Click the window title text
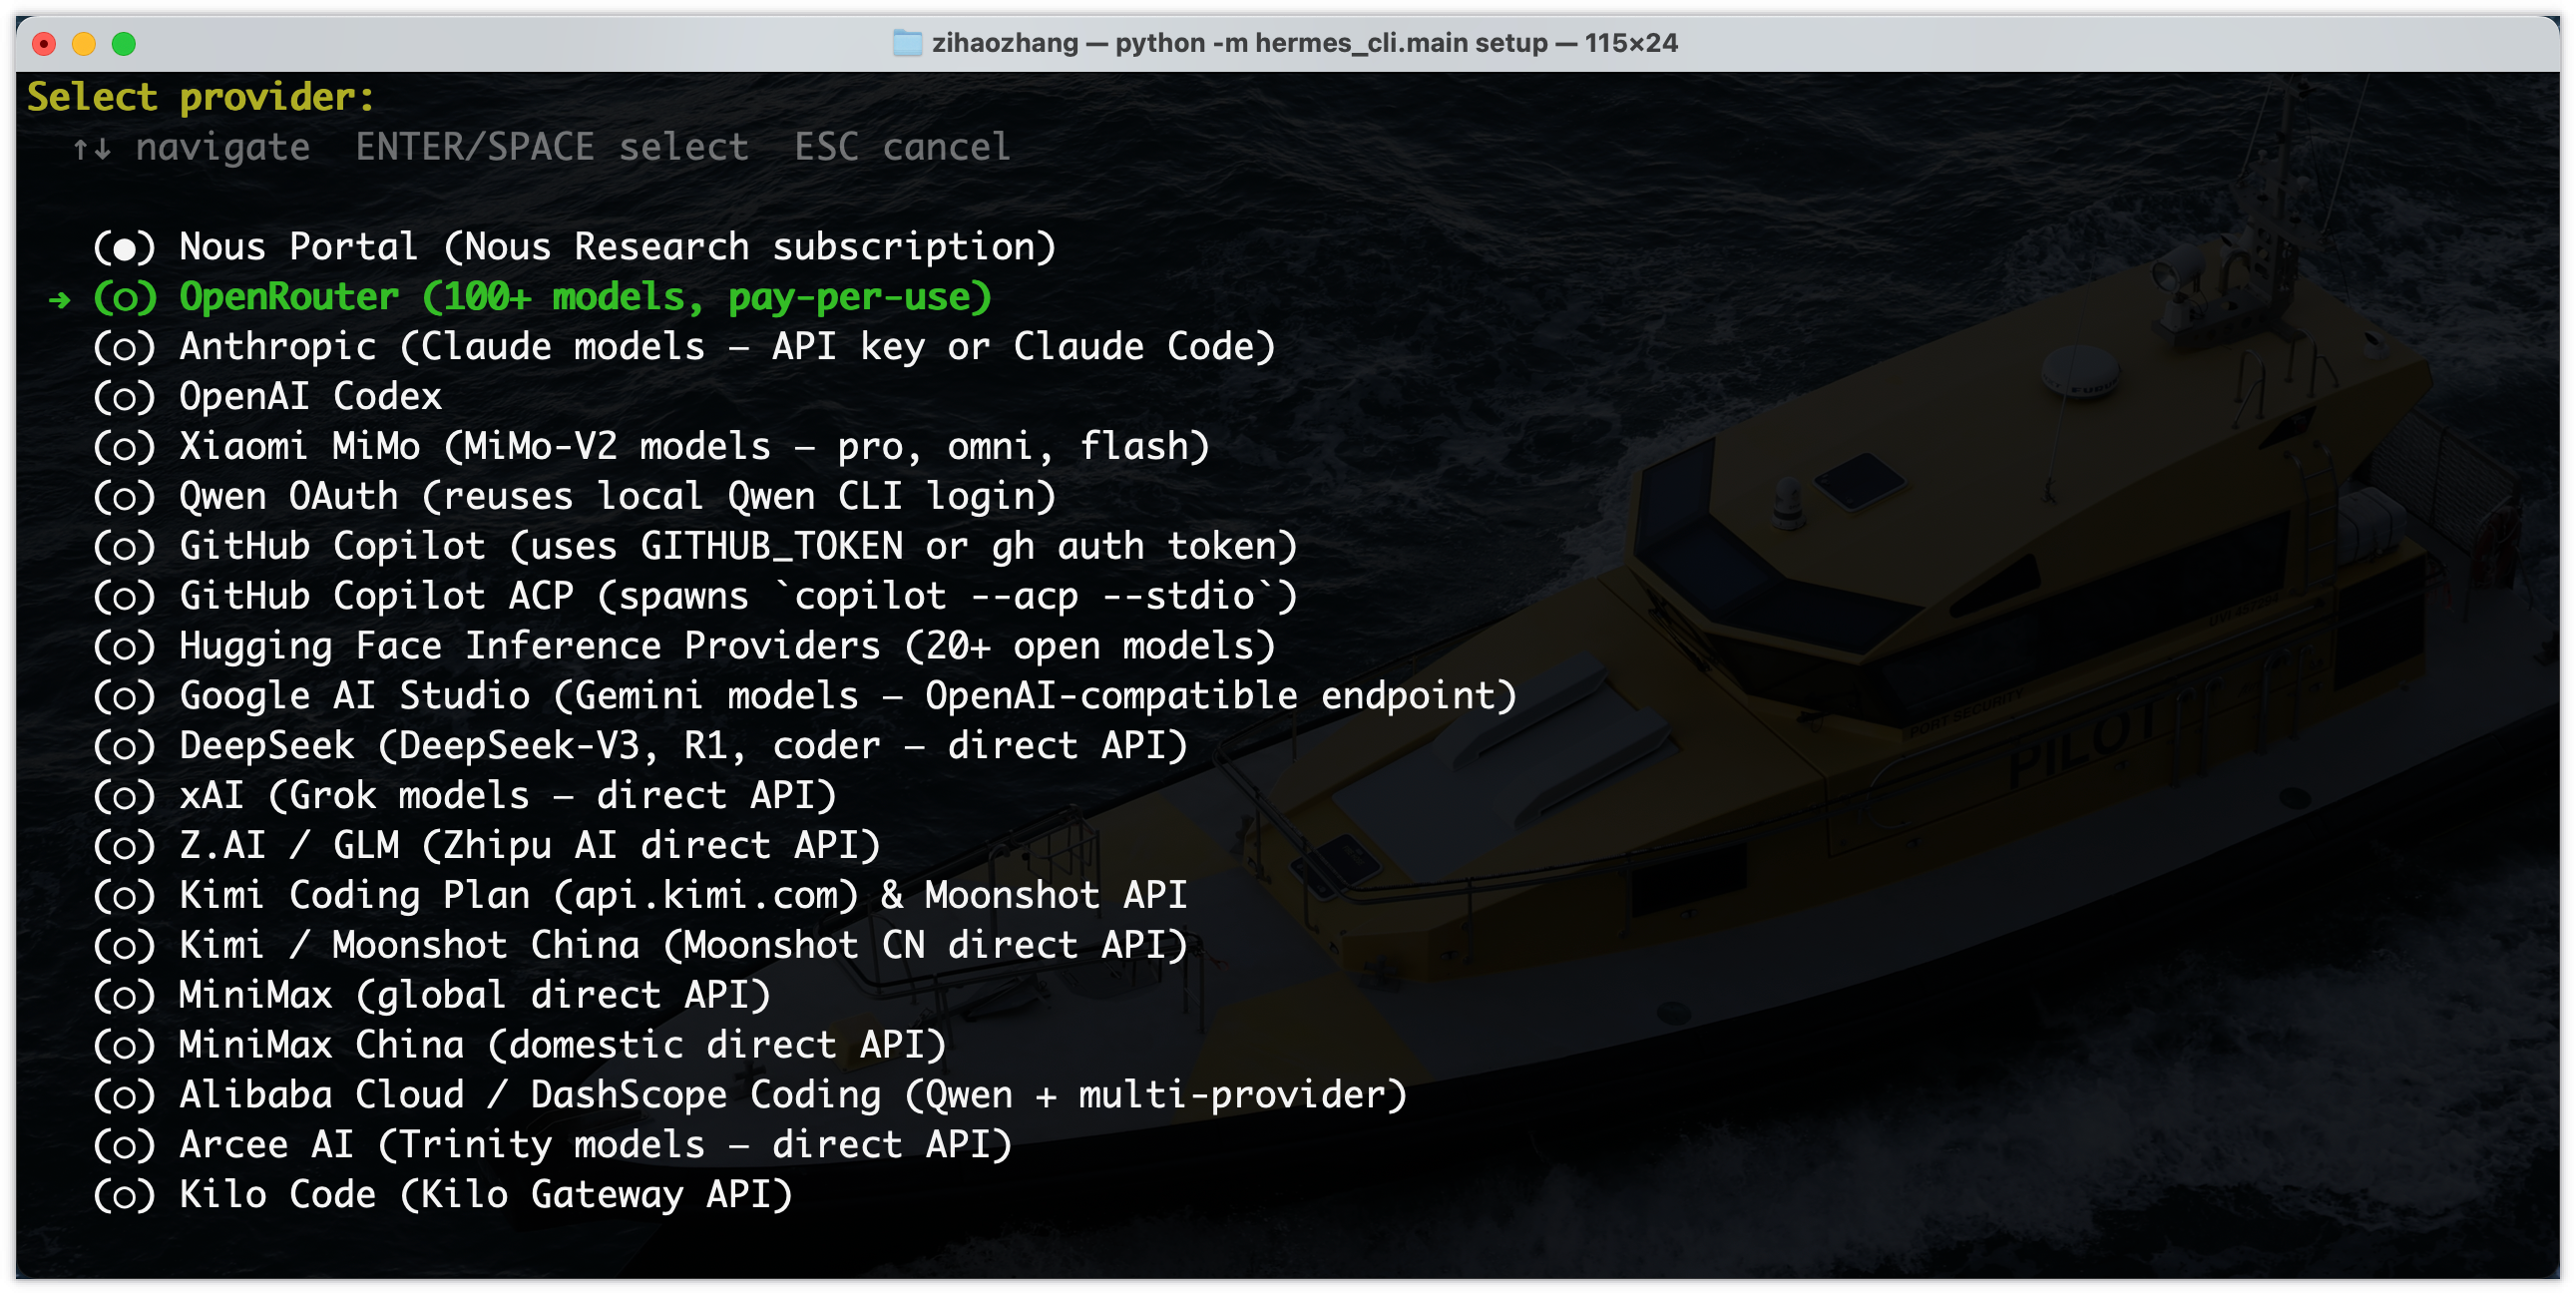The width and height of the screenshot is (2576, 1295). [1304, 43]
